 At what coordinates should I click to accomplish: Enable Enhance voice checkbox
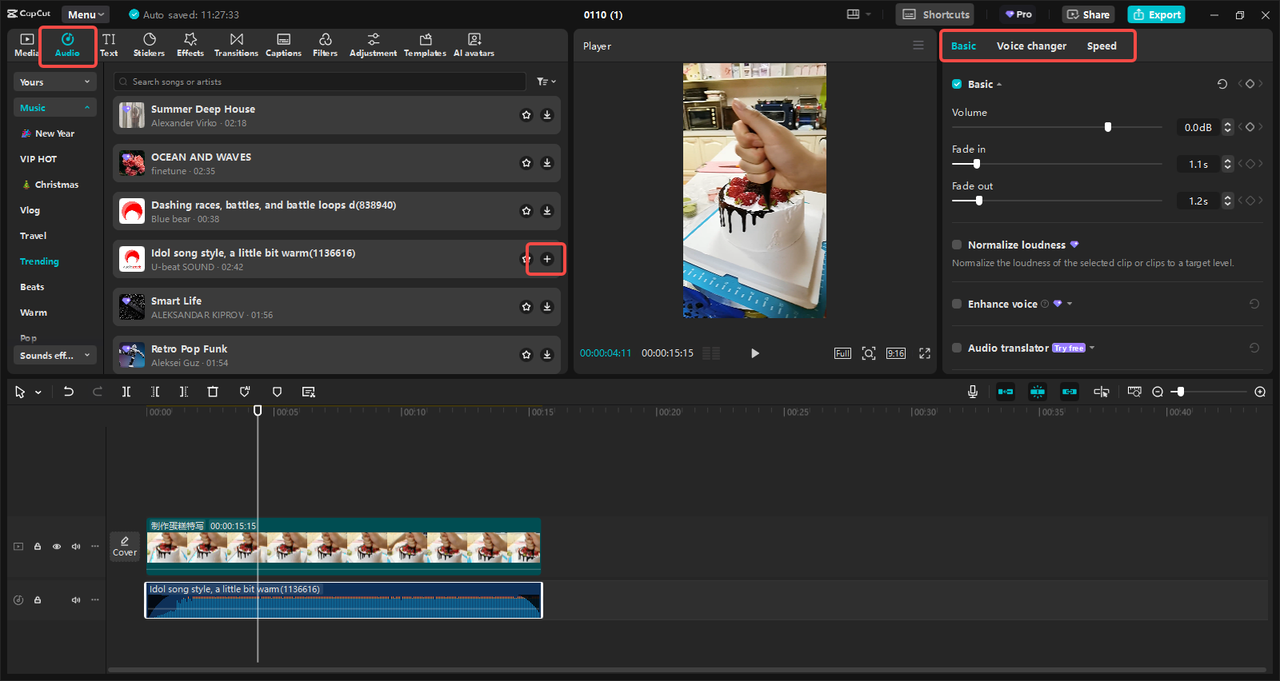957,304
